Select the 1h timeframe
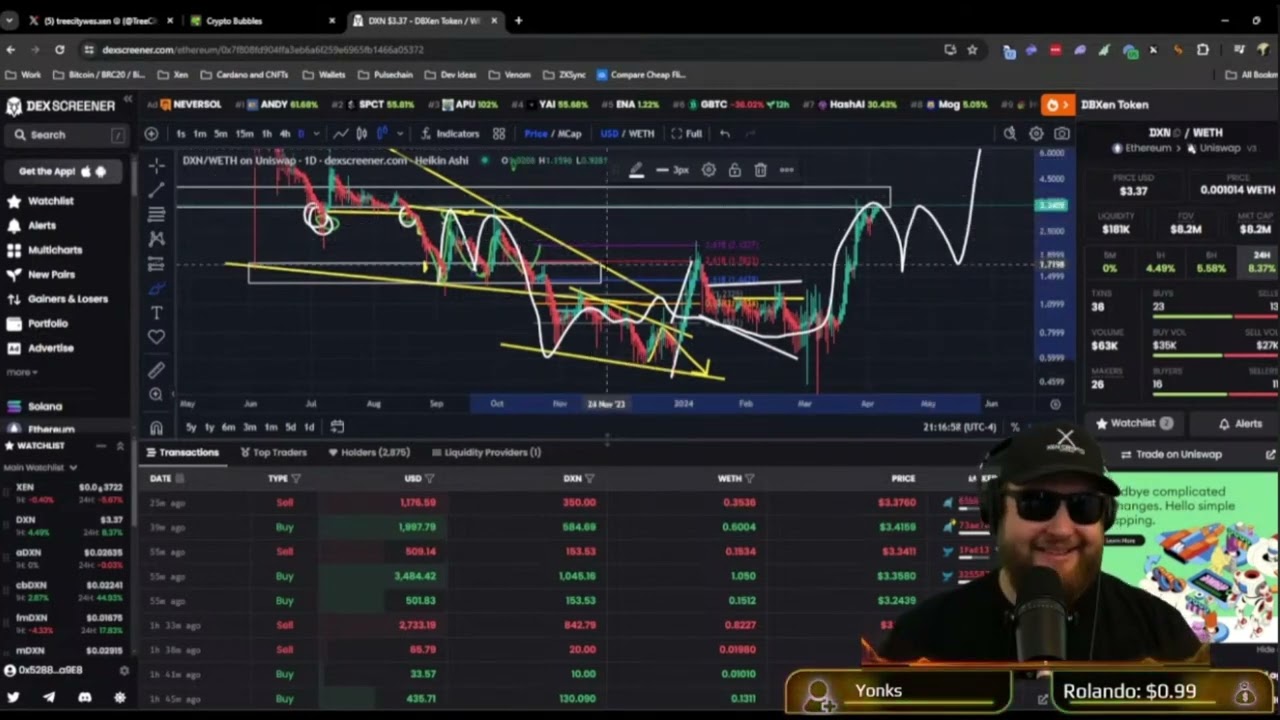1280x720 pixels. tap(267, 133)
